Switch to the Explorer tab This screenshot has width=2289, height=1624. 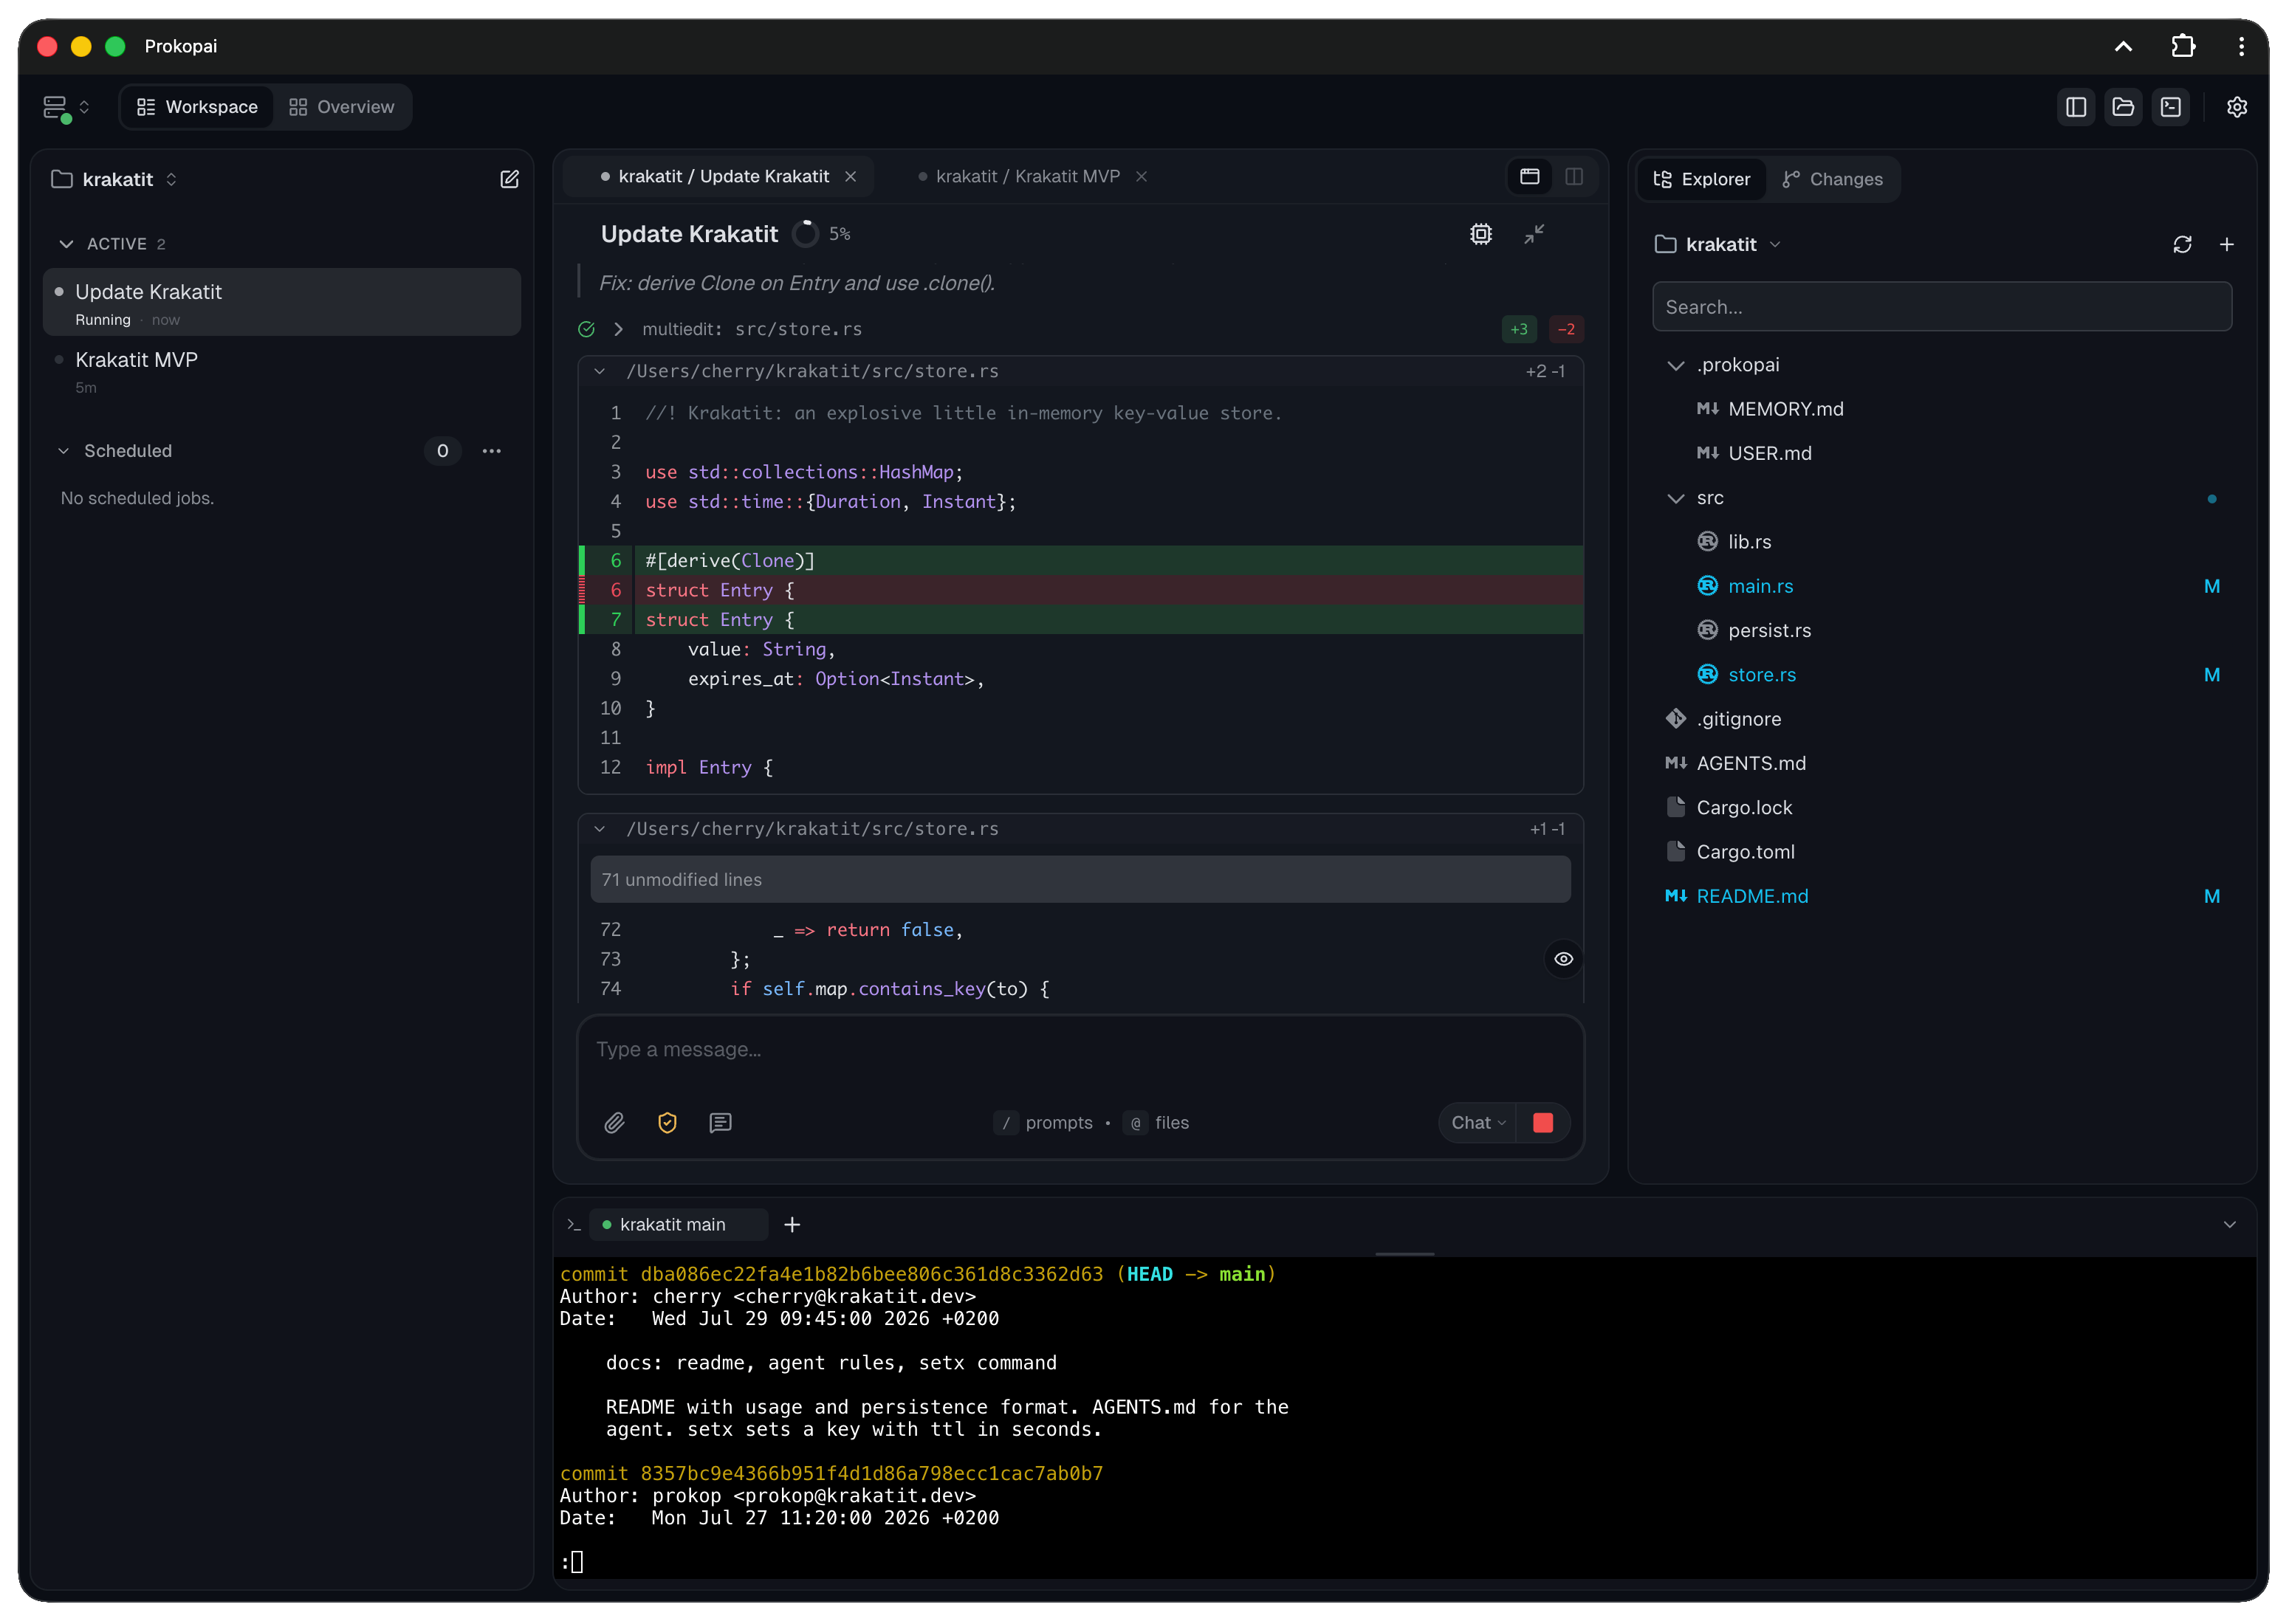(x=1701, y=179)
